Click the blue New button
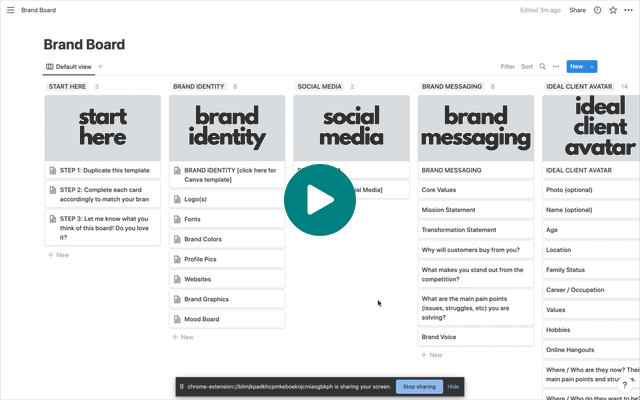The image size is (640, 400). (x=576, y=67)
